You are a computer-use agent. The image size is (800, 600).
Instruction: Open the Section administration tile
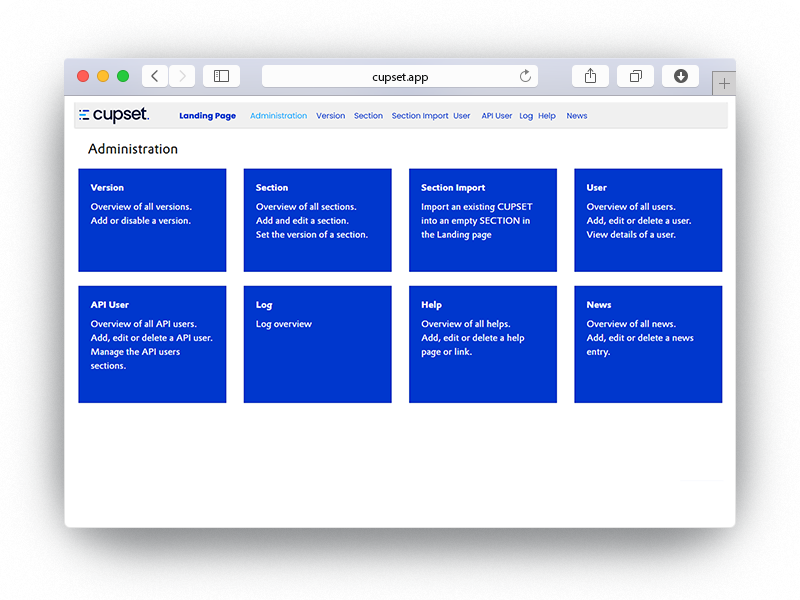coord(317,220)
